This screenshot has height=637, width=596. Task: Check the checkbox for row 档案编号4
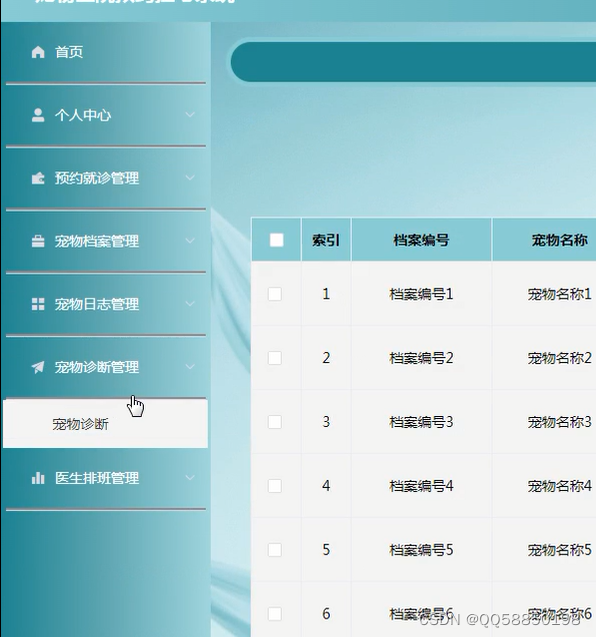coord(275,486)
